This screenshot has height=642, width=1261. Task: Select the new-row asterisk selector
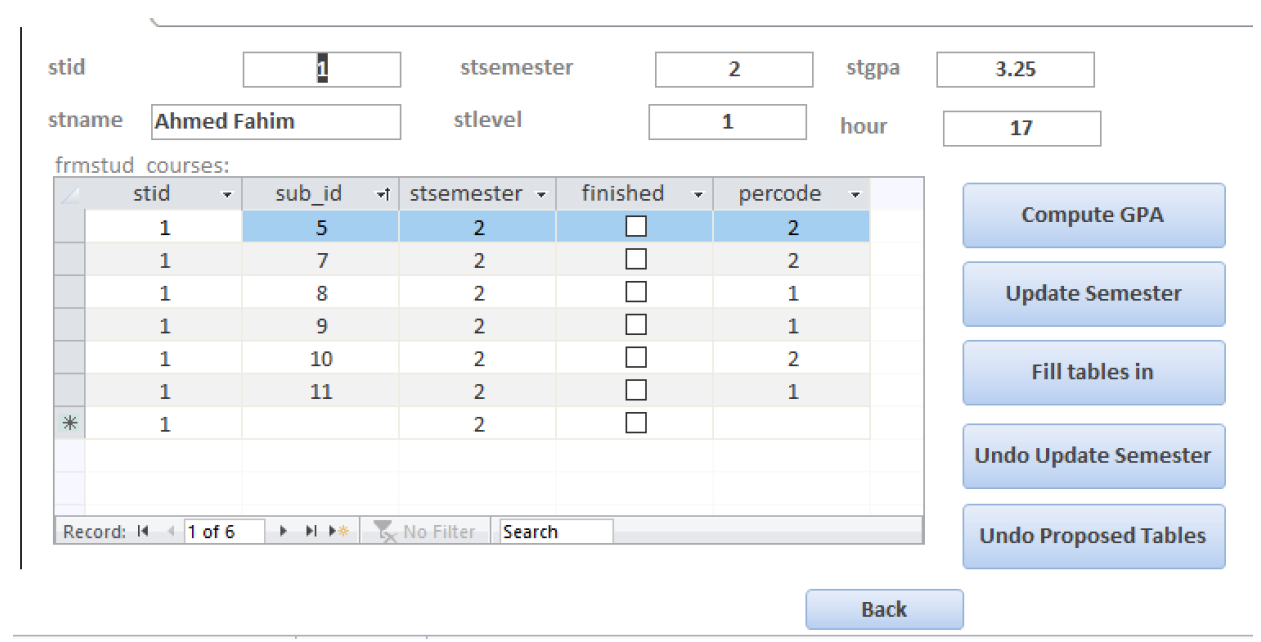tap(70, 424)
